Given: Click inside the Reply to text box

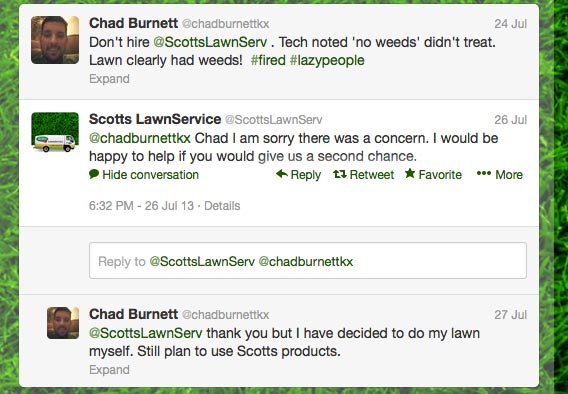Looking at the screenshot, I should click(x=308, y=260).
